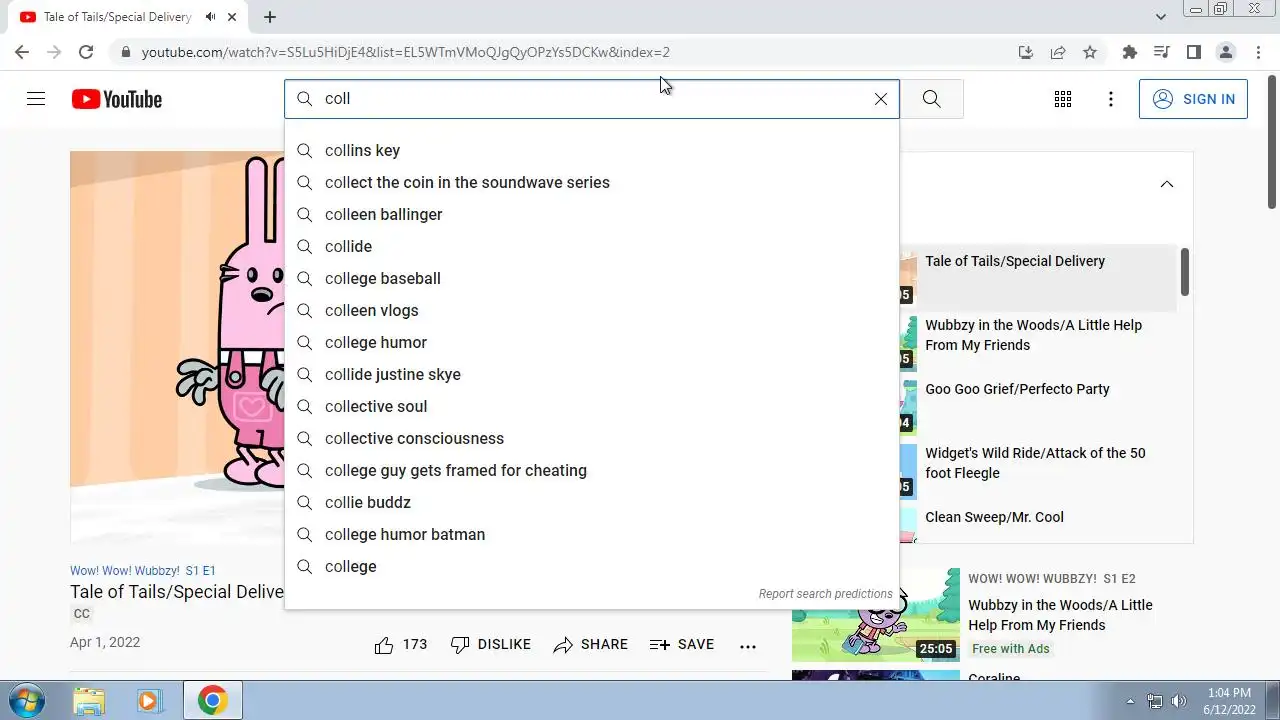This screenshot has height=720, width=1280.
Task: Pick colleen vlogs suggestion
Action: tap(592, 310)
